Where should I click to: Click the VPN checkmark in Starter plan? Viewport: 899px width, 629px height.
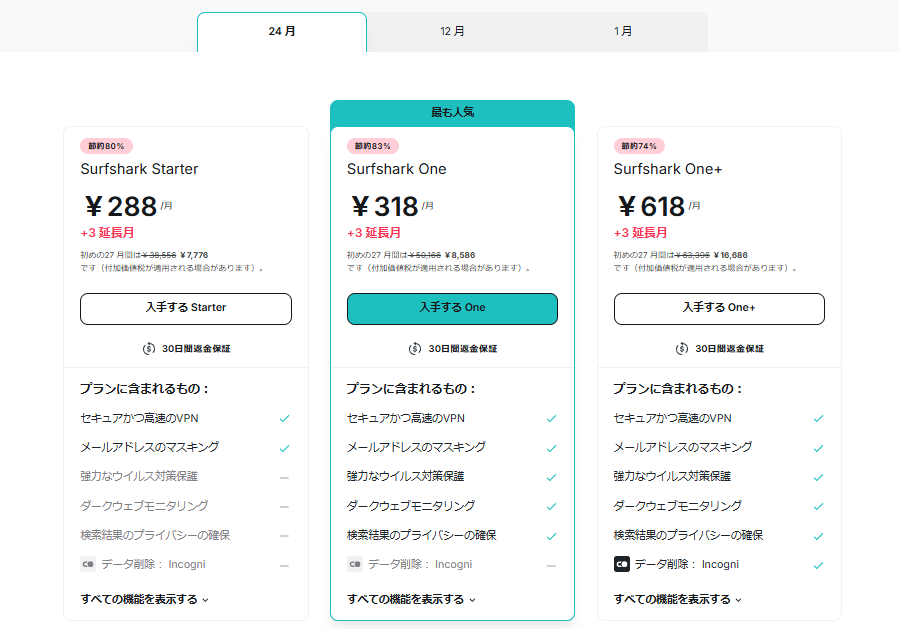pos(284,419)
